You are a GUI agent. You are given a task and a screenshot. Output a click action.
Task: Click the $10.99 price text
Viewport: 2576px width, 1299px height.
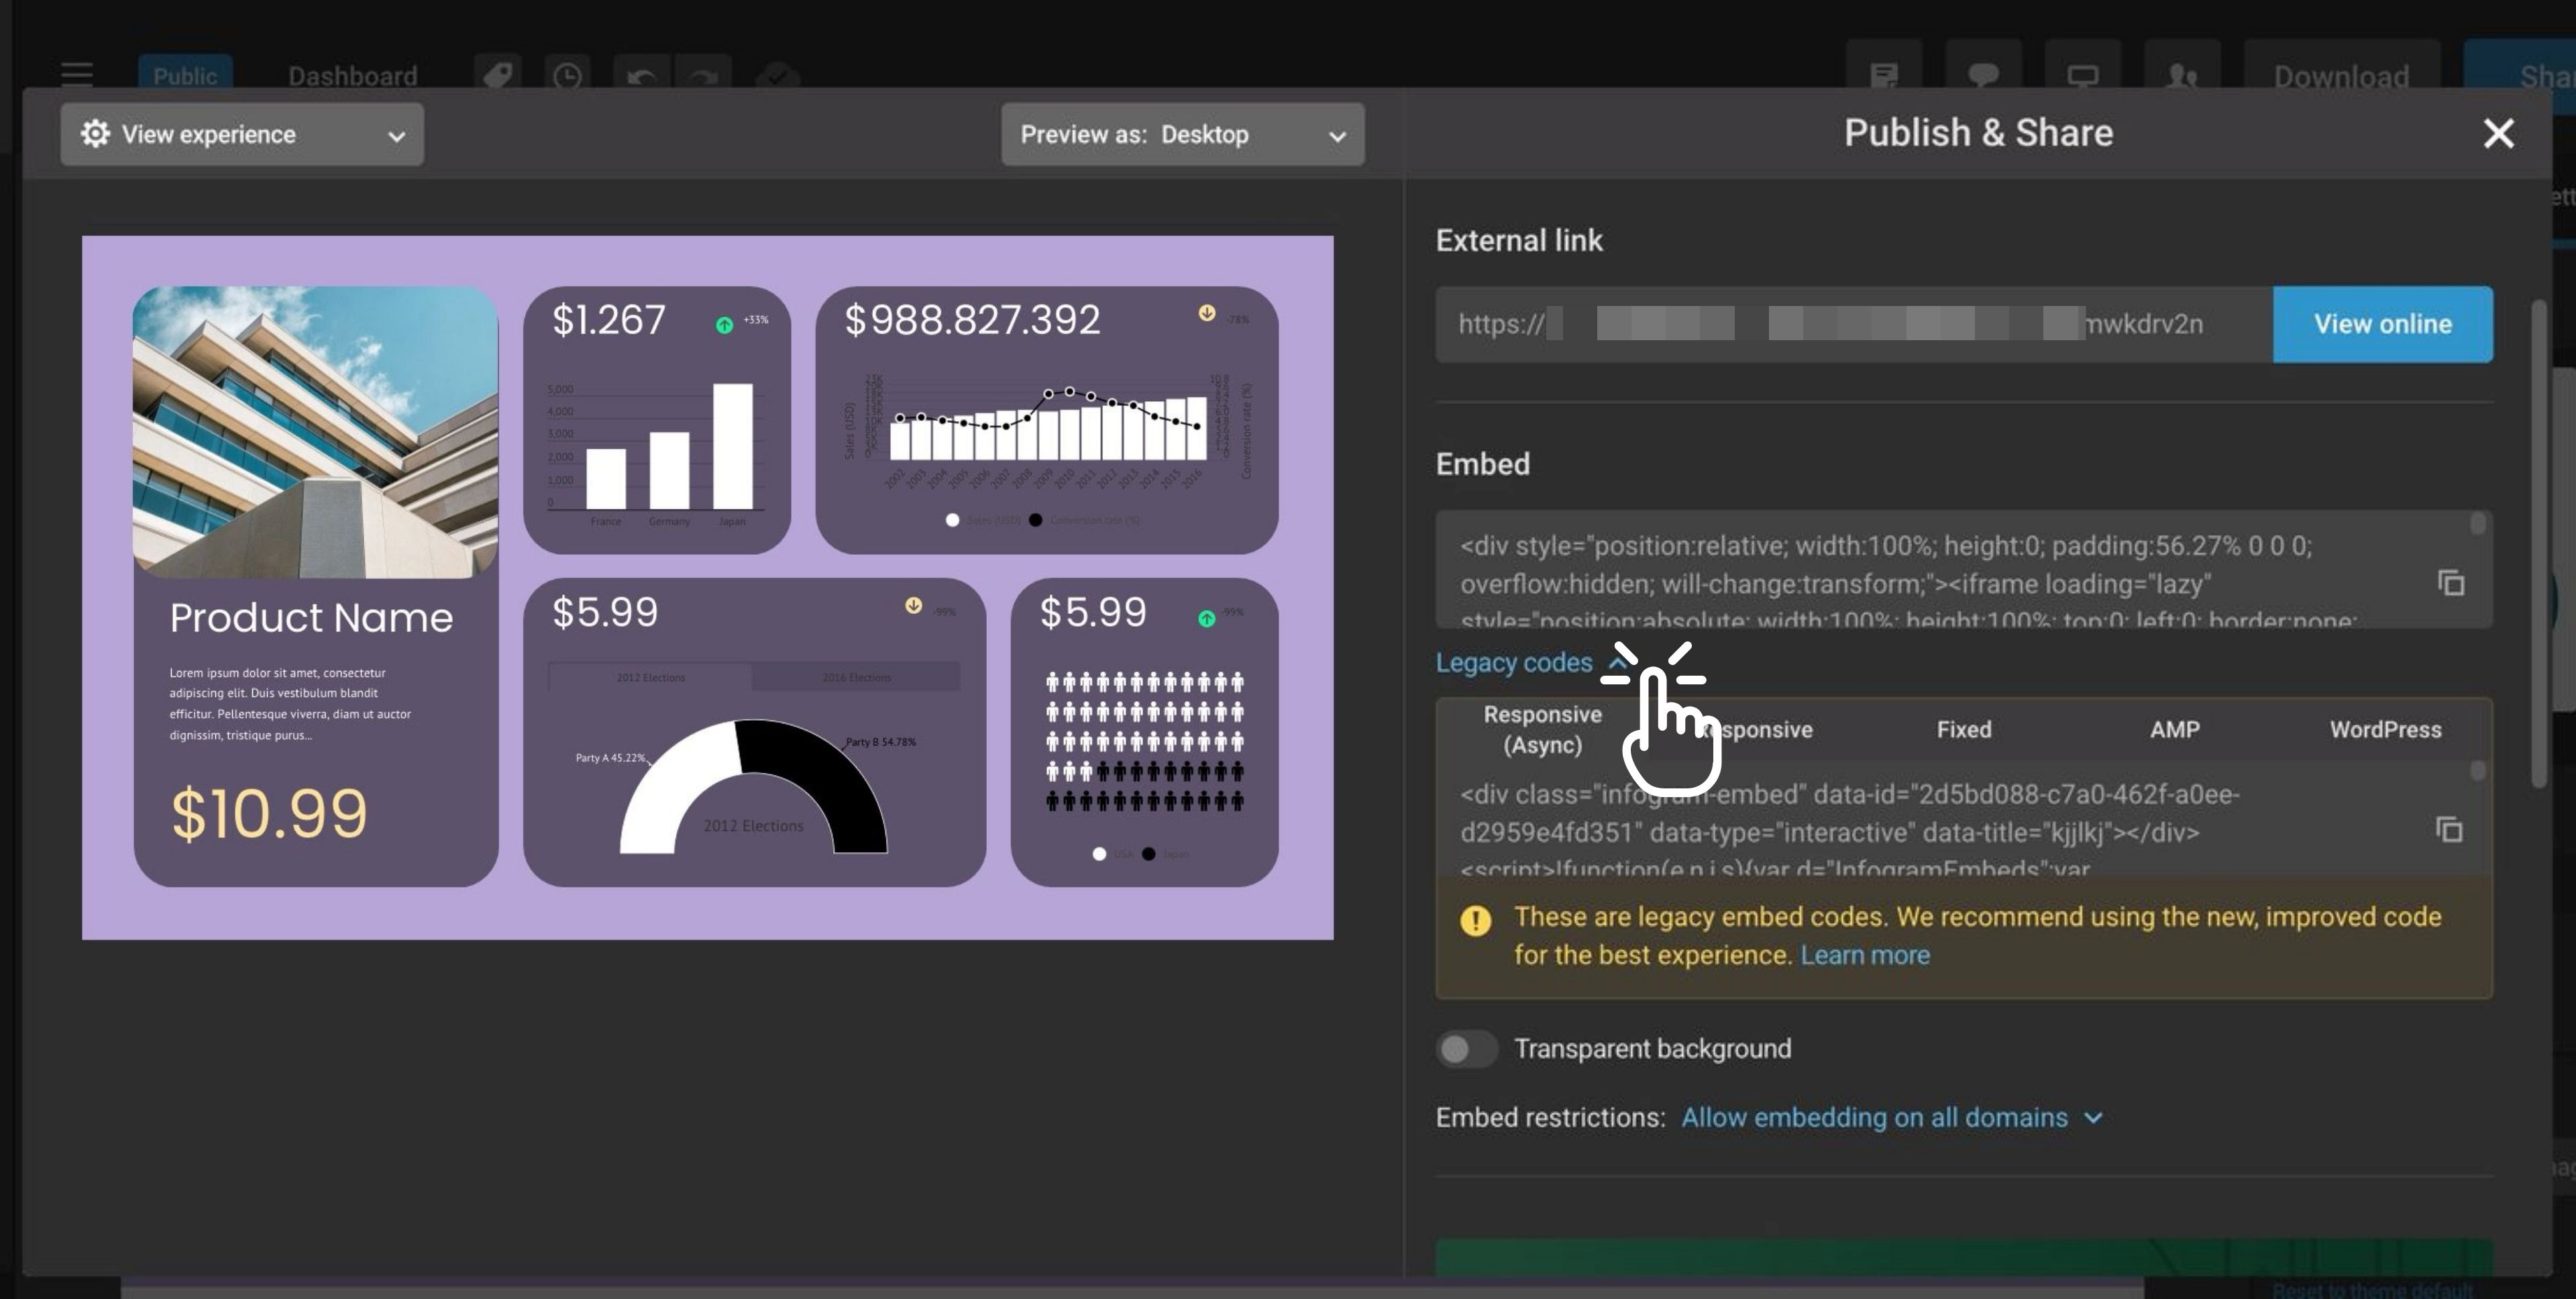tap(269, 813)
